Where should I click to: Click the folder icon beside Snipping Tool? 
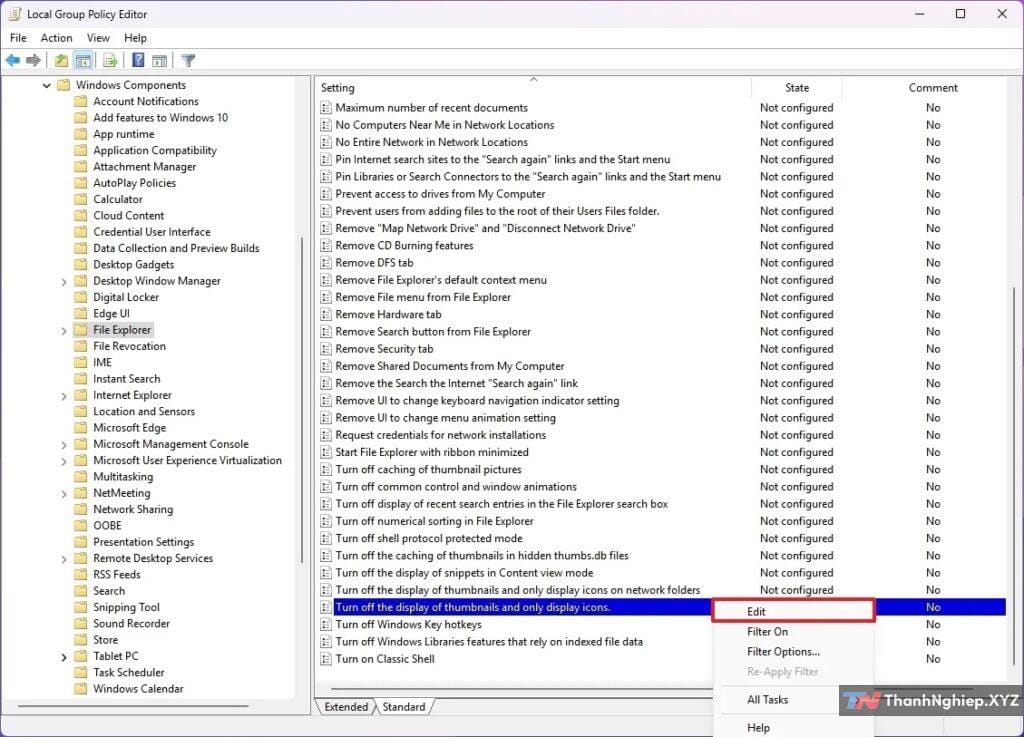[x=80, y=607]
